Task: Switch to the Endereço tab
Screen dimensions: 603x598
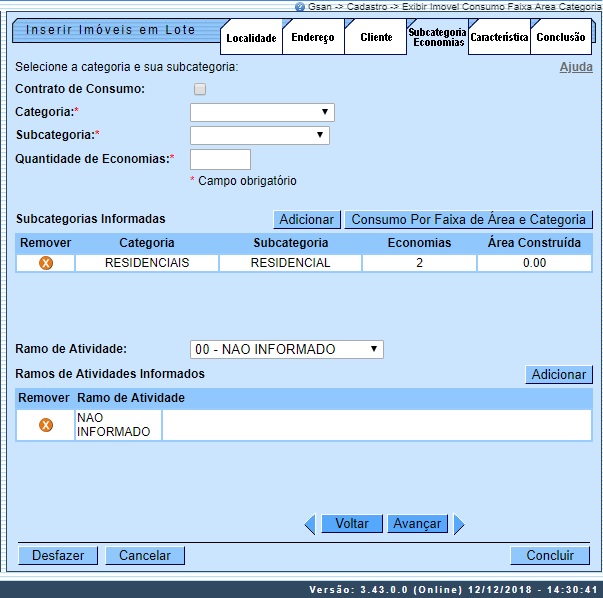Action: (313, 37)
